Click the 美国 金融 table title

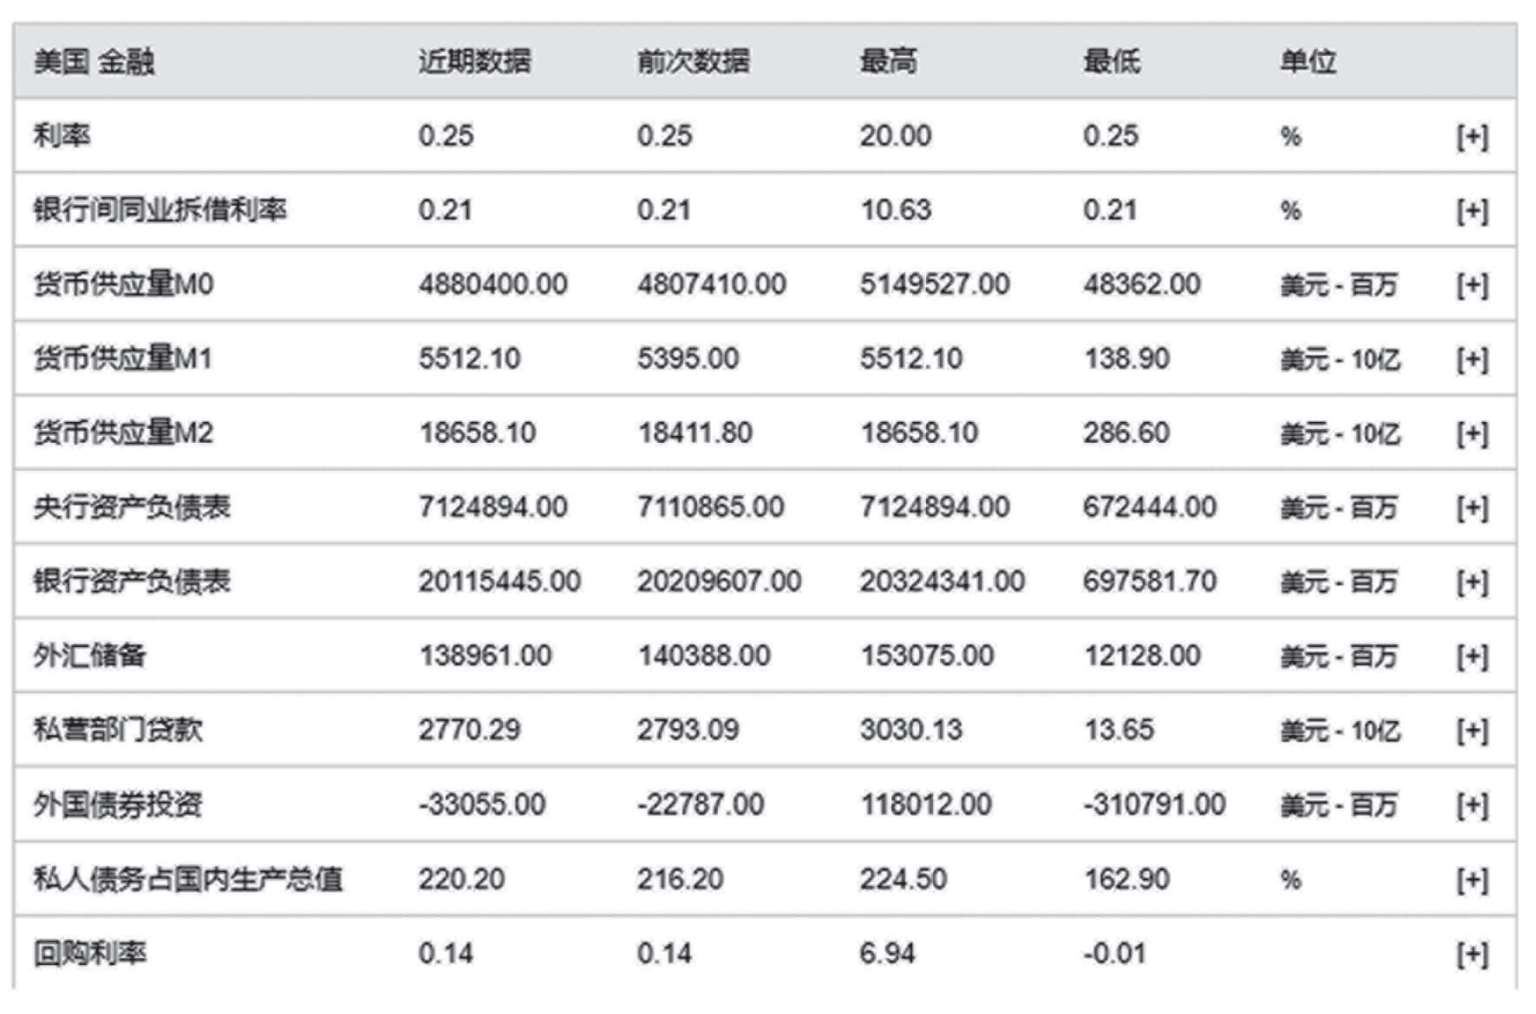(x=94, y=62)
